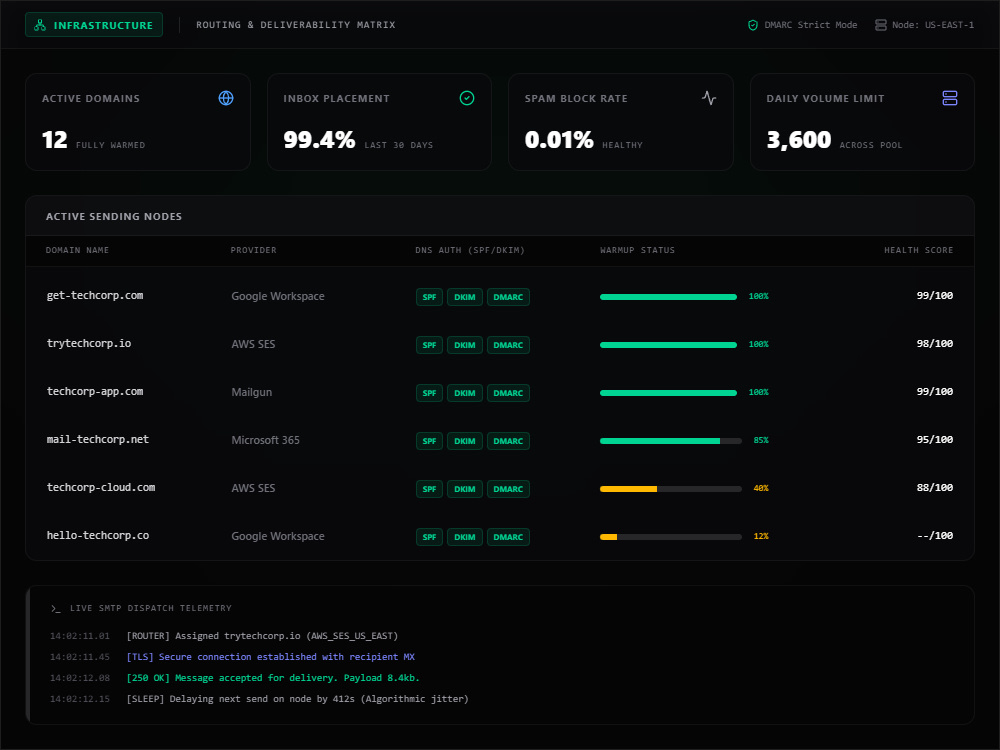Screen dimensions: 1000x750
Task: Click the globe icon on Active Domains card
Action: pos(226,98)
